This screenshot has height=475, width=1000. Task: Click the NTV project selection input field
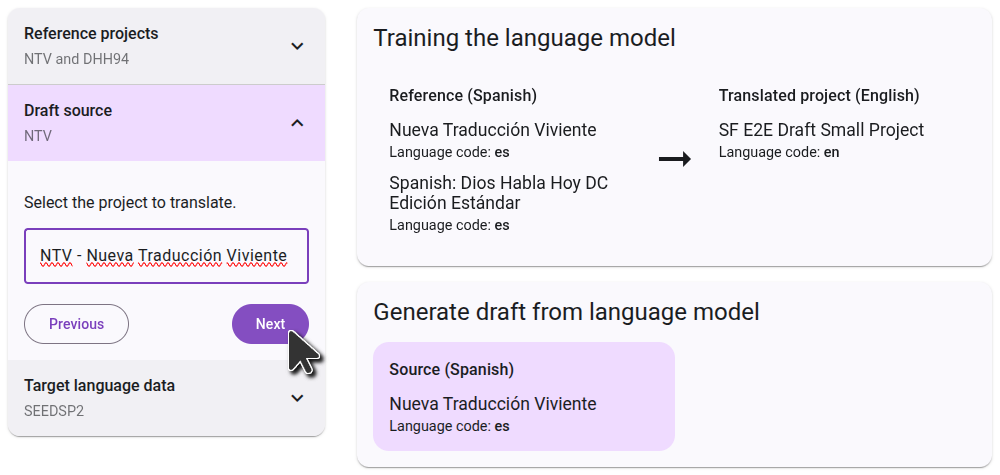pos(166,256)
